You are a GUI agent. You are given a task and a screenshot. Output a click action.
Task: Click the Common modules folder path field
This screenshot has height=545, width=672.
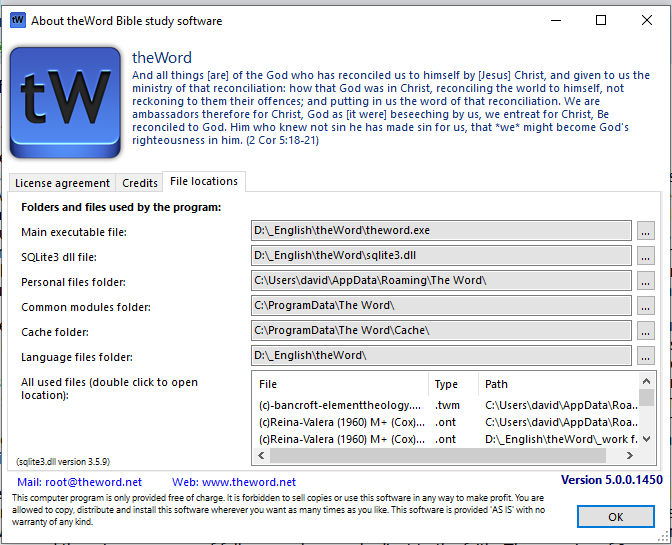(x=441, y=305)
